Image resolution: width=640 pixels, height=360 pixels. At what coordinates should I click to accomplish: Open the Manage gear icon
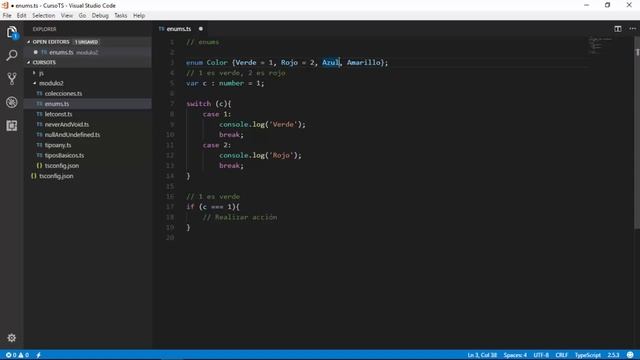click(11, 338)
